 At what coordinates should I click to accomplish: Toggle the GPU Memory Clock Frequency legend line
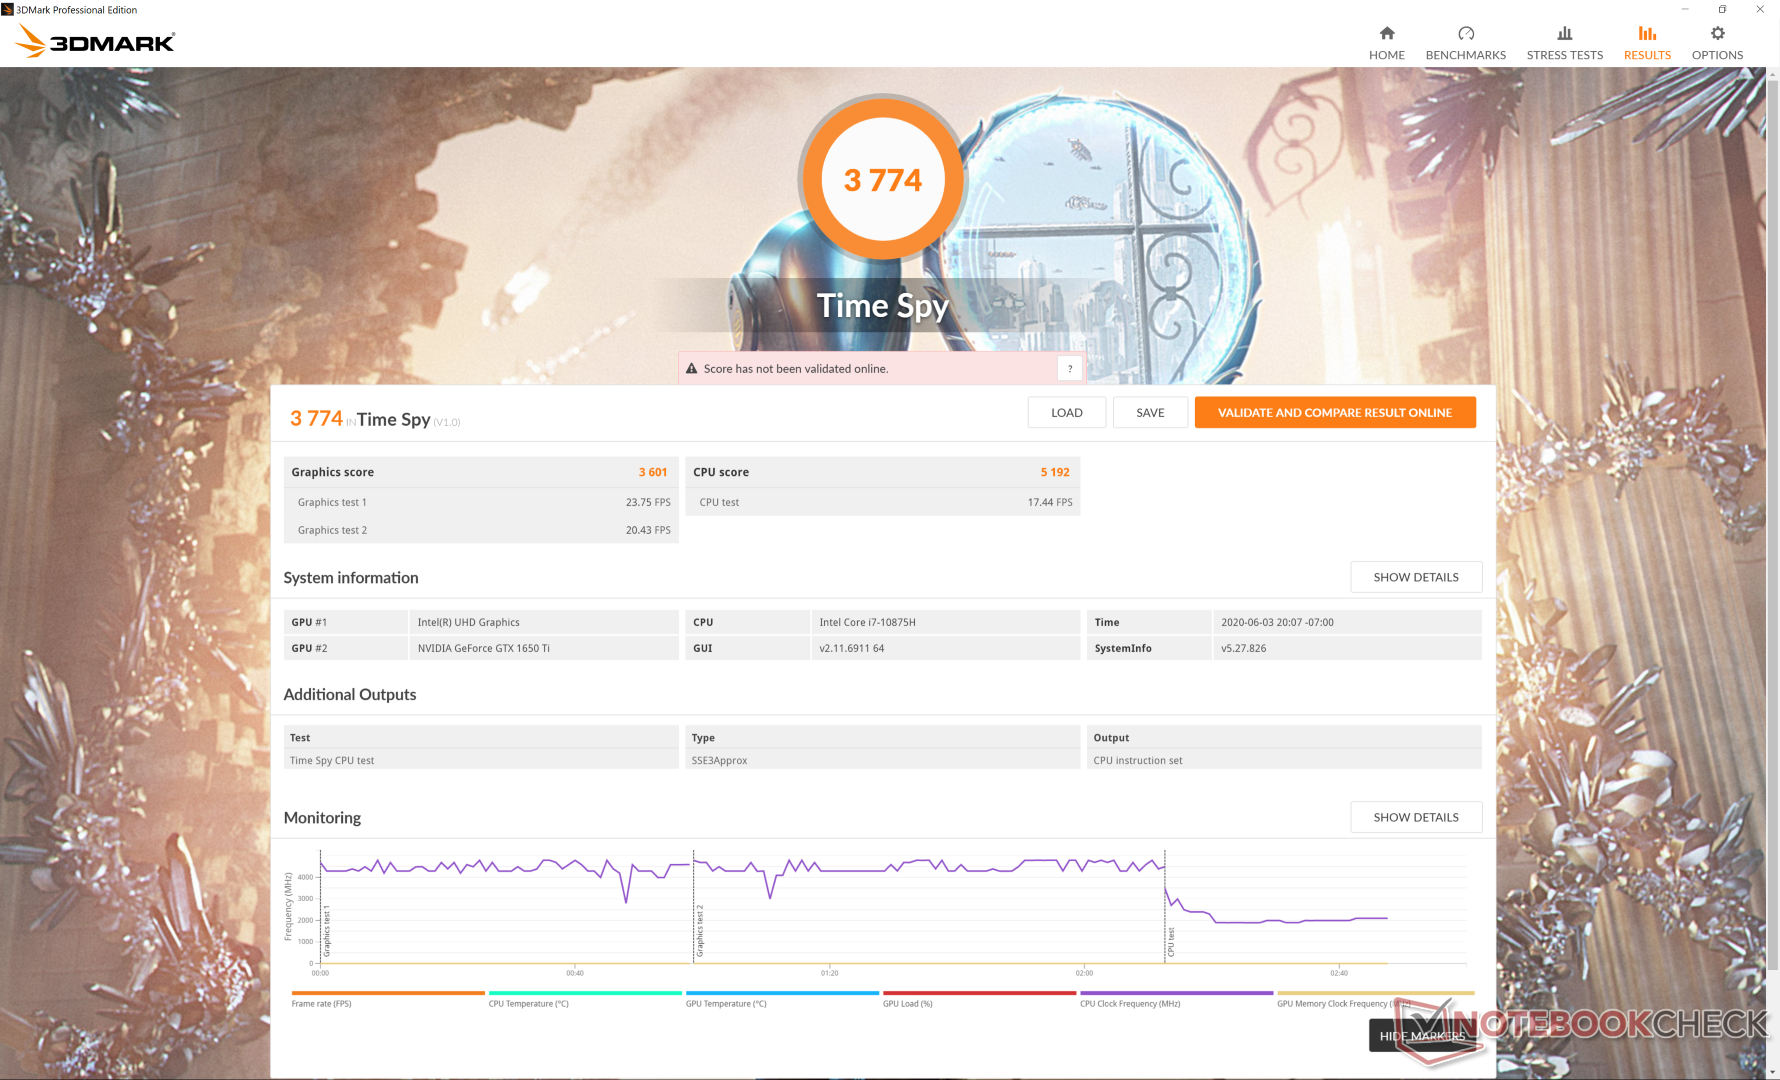(1375, 999)
